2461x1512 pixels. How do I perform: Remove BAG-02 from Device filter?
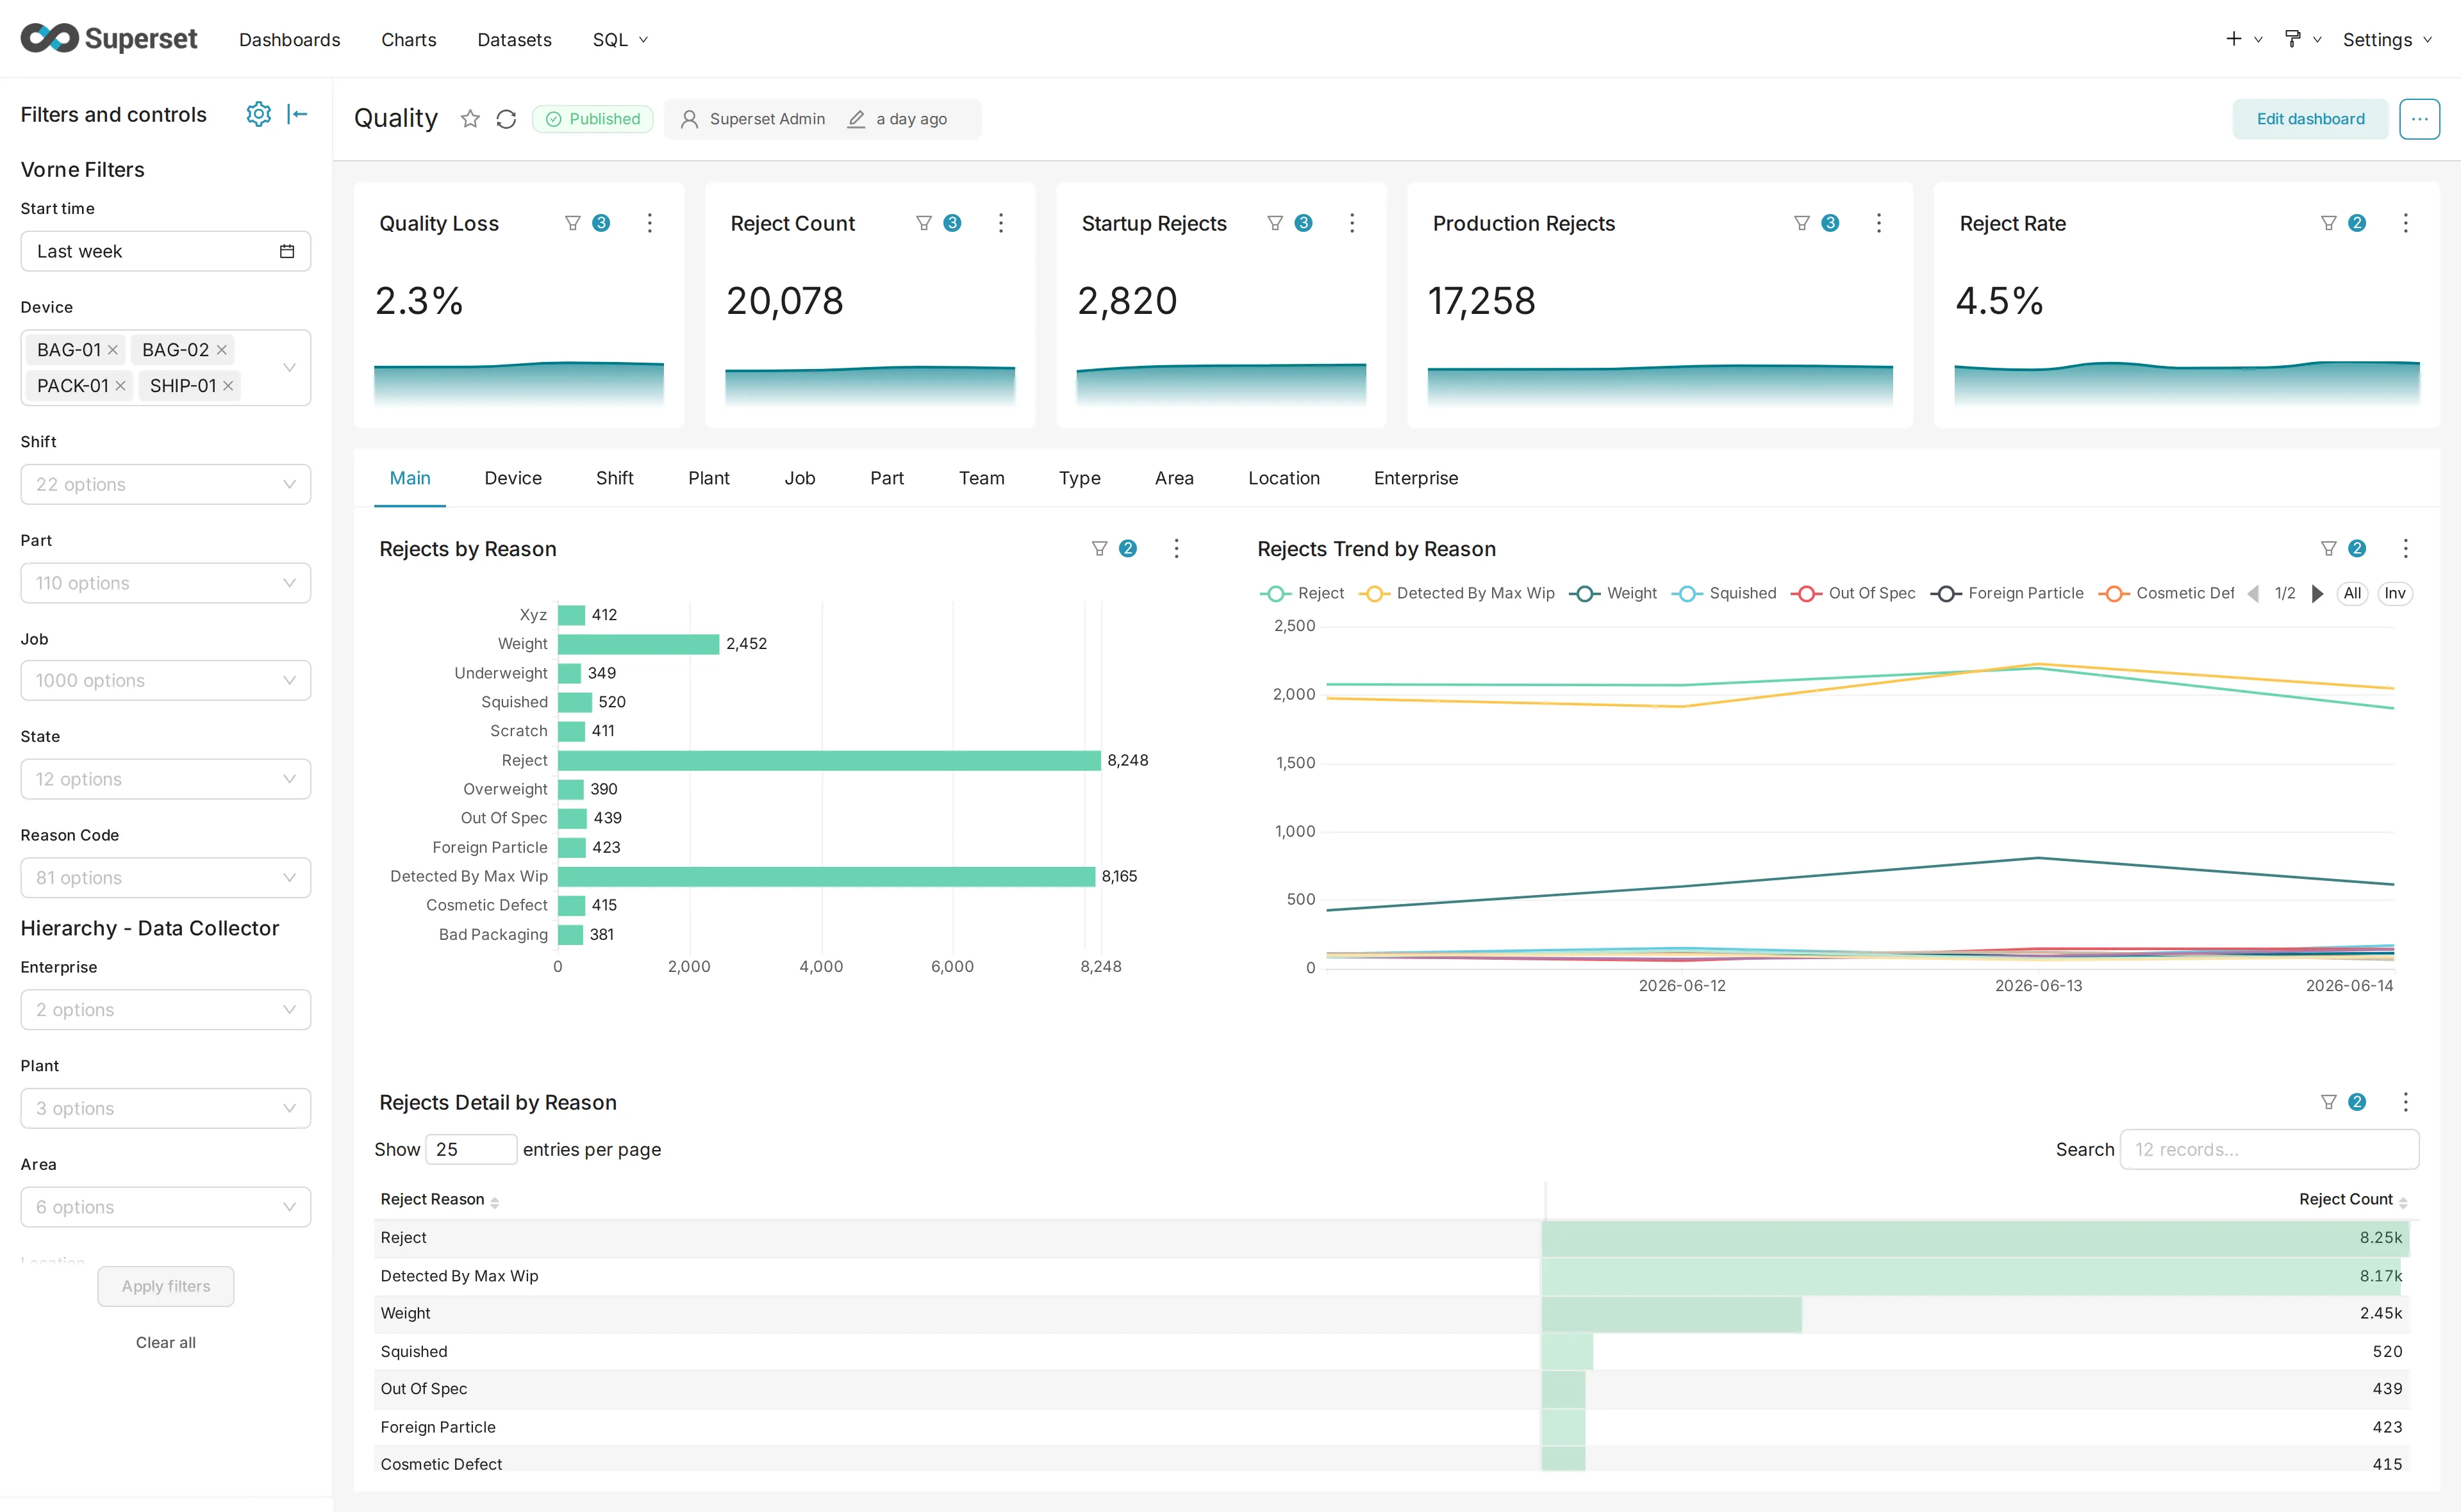[x=222, y=350]
